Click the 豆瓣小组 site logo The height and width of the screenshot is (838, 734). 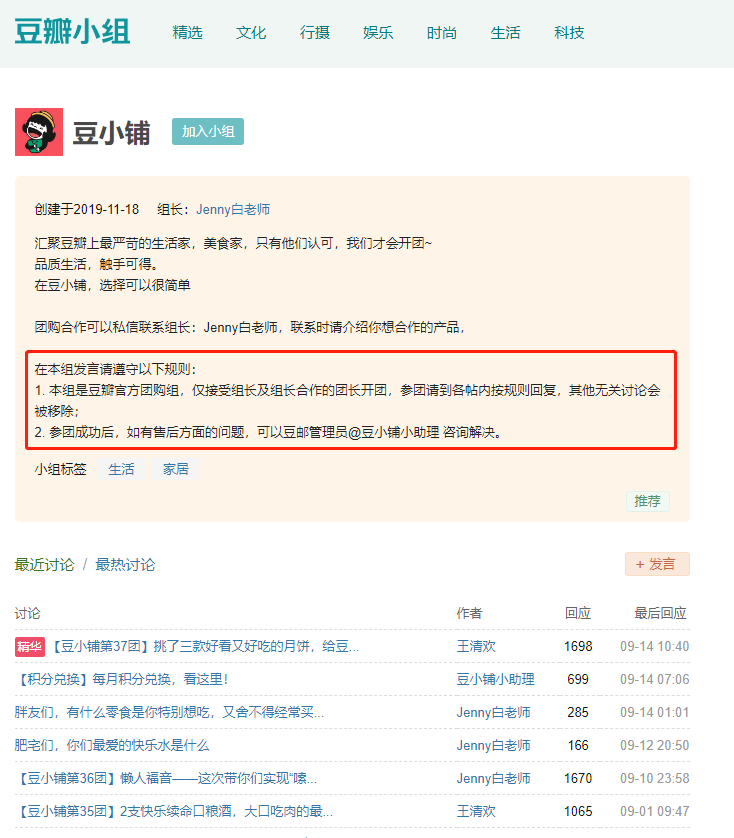72,32
